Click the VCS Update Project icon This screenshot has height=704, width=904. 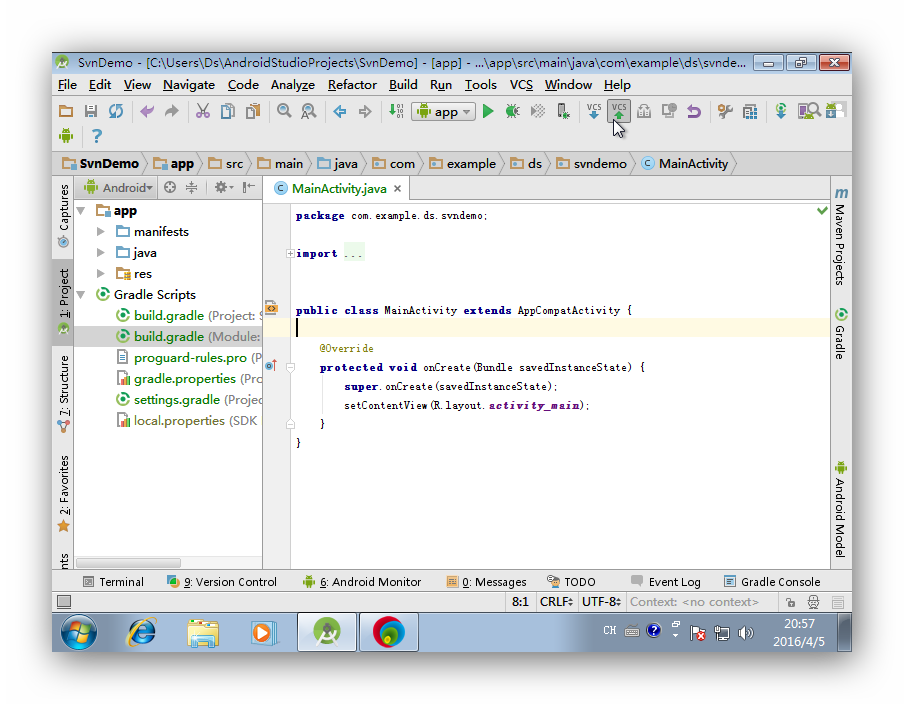point(595,111)
